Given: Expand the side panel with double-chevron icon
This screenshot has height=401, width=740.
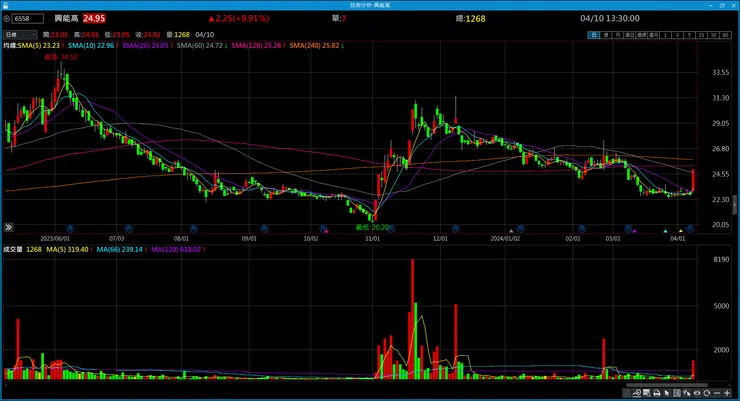Looking at the screenshot, I should click(8, 227).
